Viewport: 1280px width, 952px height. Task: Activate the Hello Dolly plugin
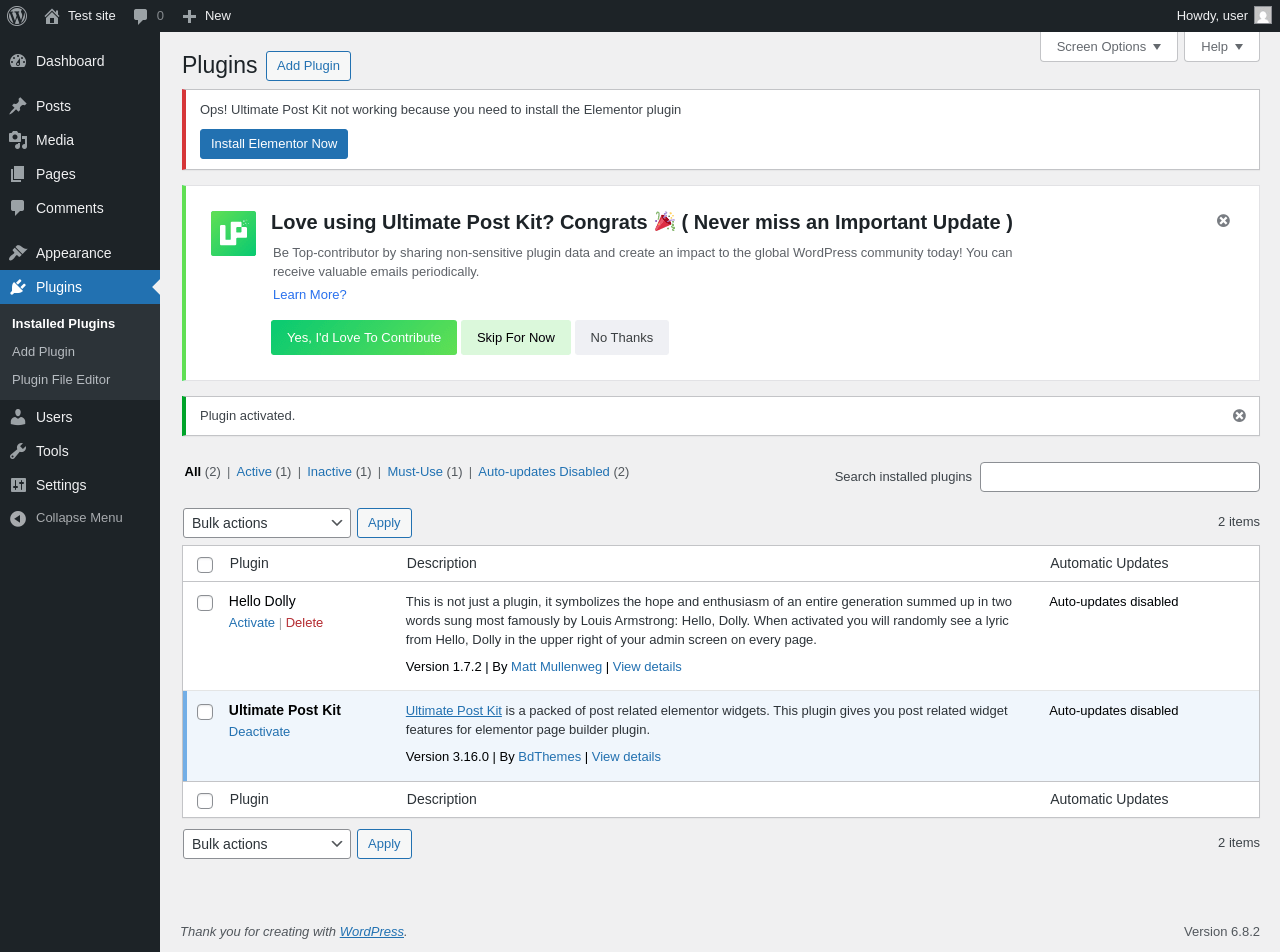click(252, 623)
